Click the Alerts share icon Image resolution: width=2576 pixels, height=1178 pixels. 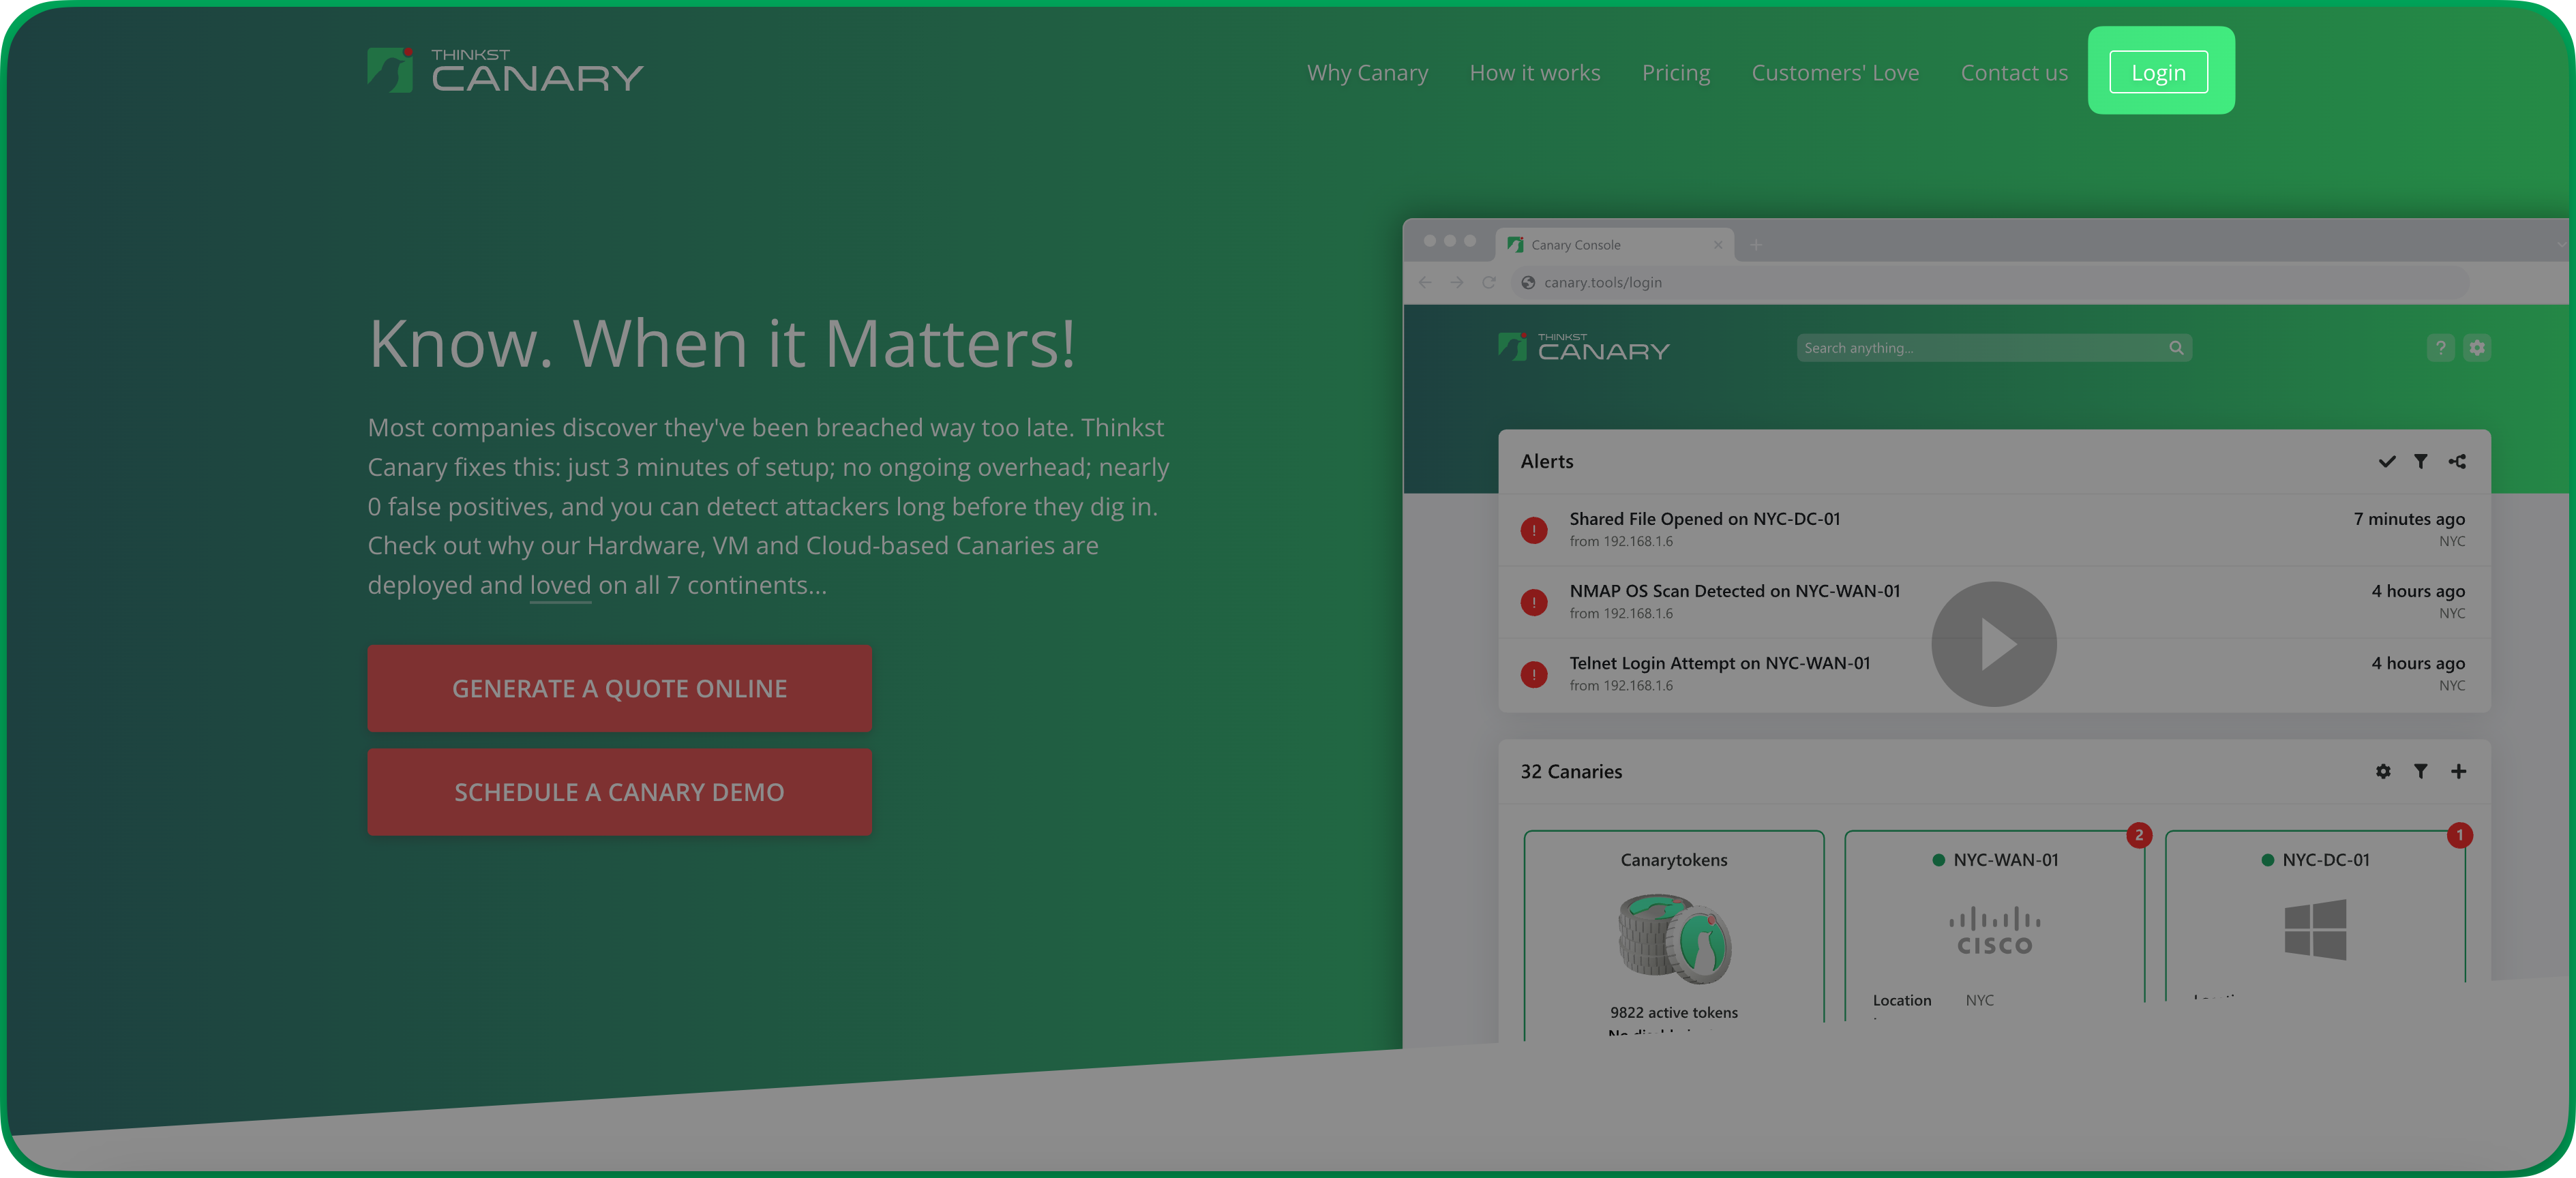coord(2457,461)
